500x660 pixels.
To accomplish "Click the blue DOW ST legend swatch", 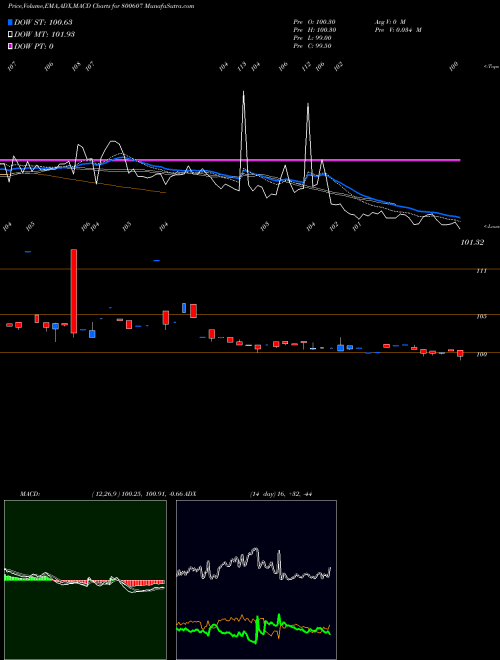I will pos(10,22).
